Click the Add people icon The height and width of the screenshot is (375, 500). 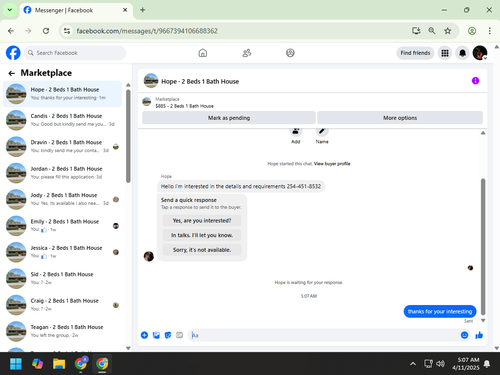coord(296,131)
